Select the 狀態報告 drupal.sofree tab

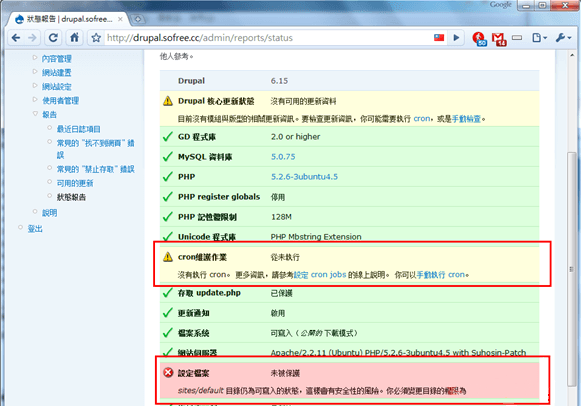click(x=69, y=19)
